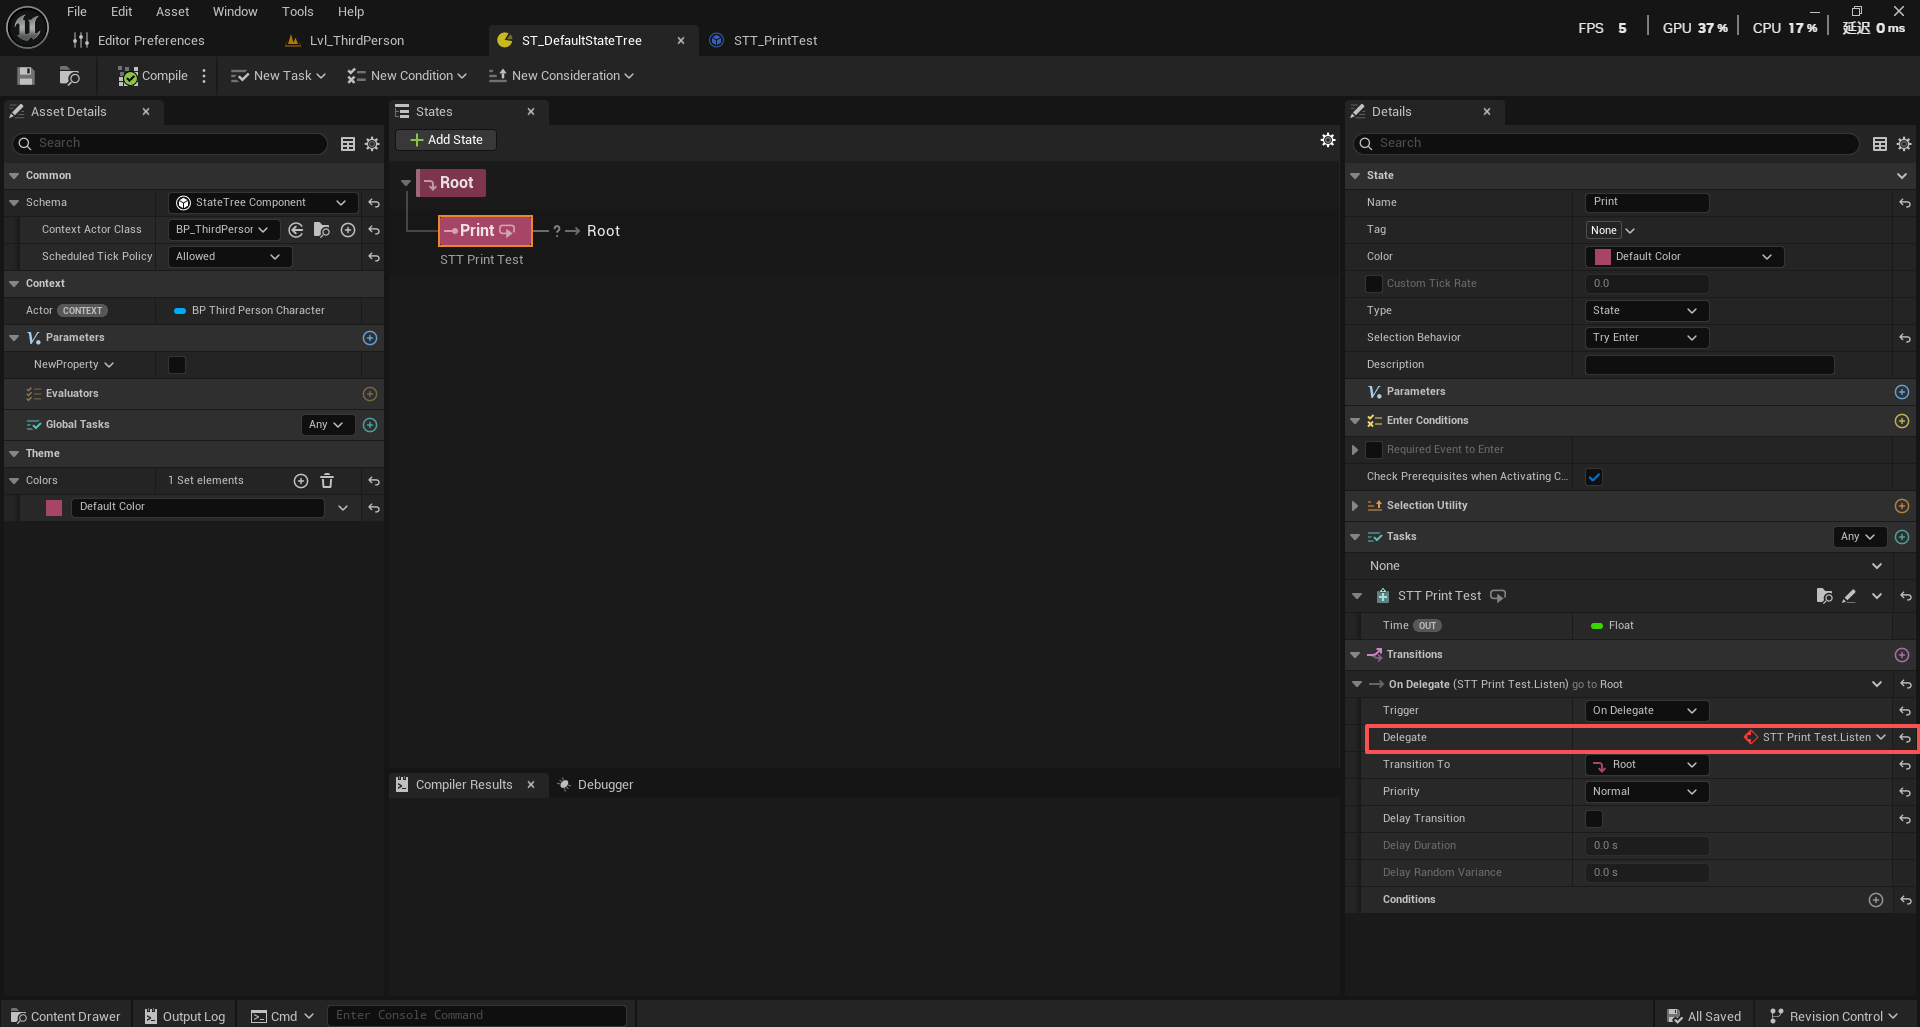Add a new Selection Utility consideration
Screen dimensions: 1920x1027
pos(1902,506)
